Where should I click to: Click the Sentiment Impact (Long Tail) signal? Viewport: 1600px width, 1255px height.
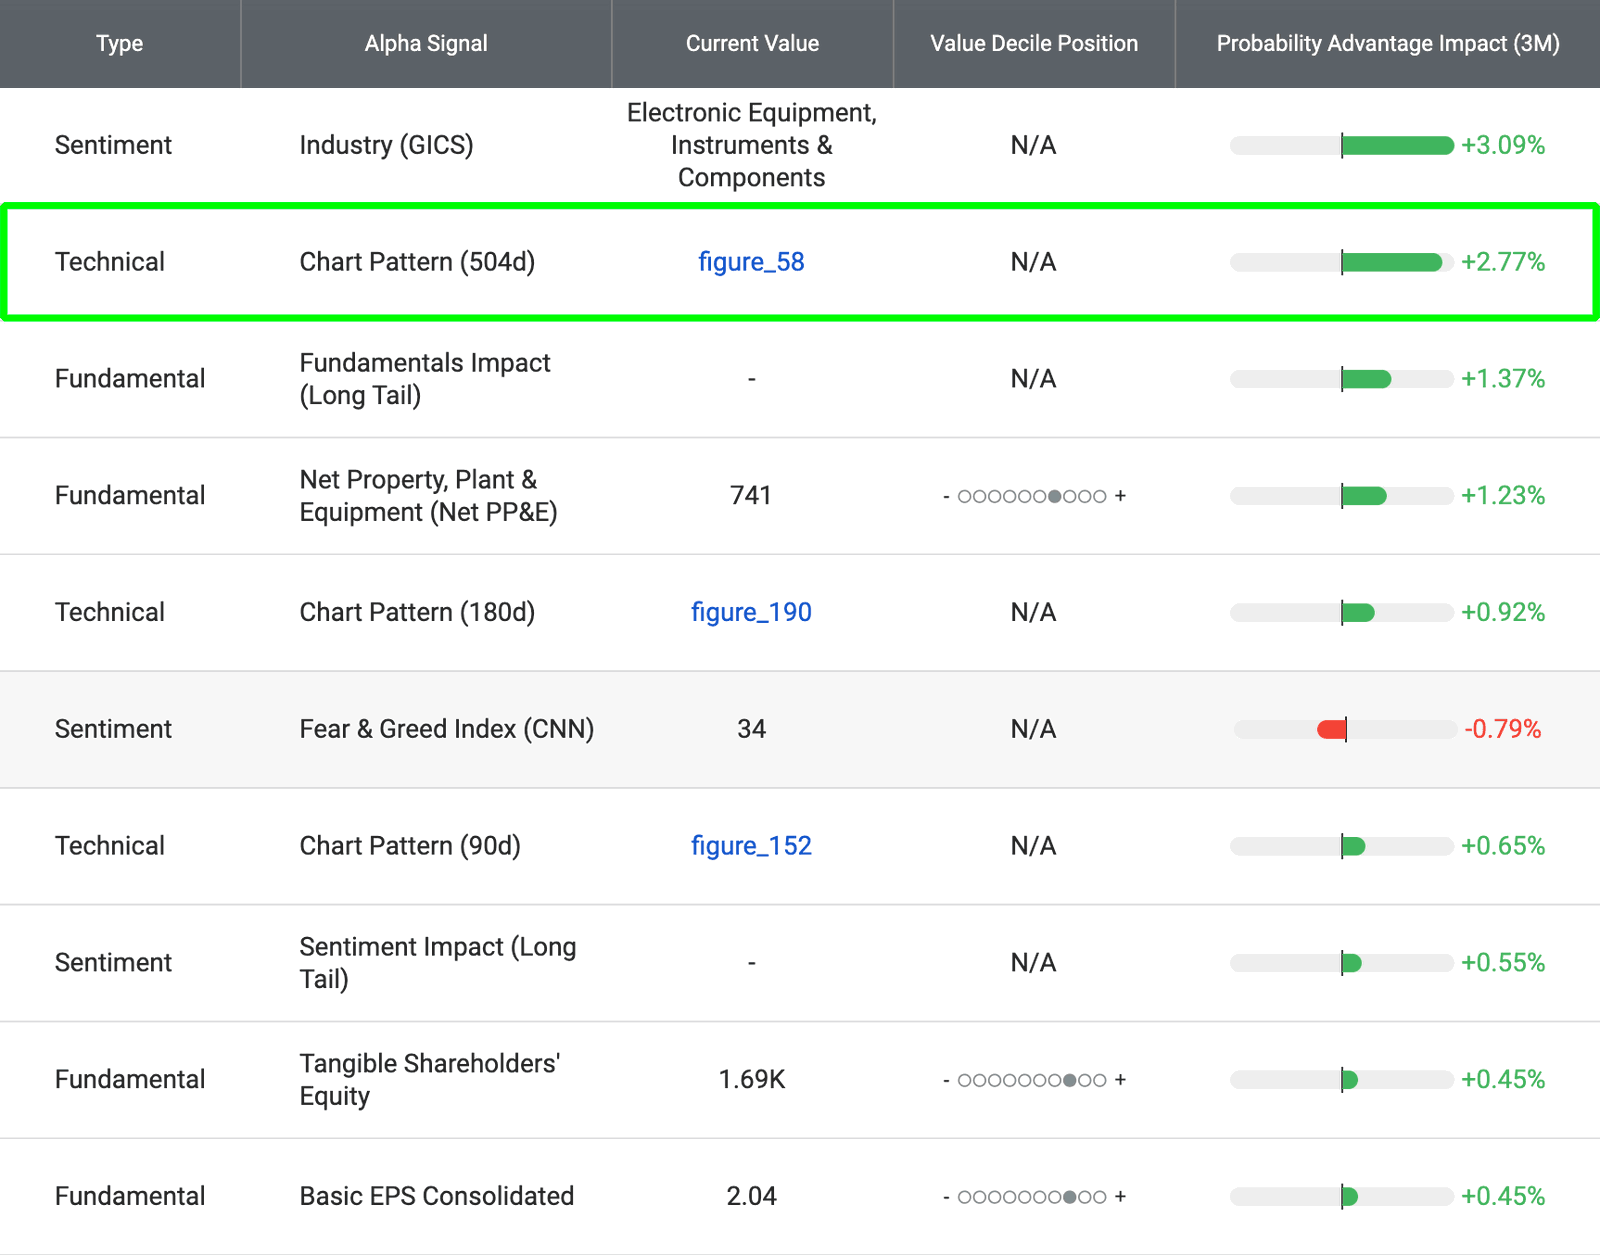coord(437,963)
